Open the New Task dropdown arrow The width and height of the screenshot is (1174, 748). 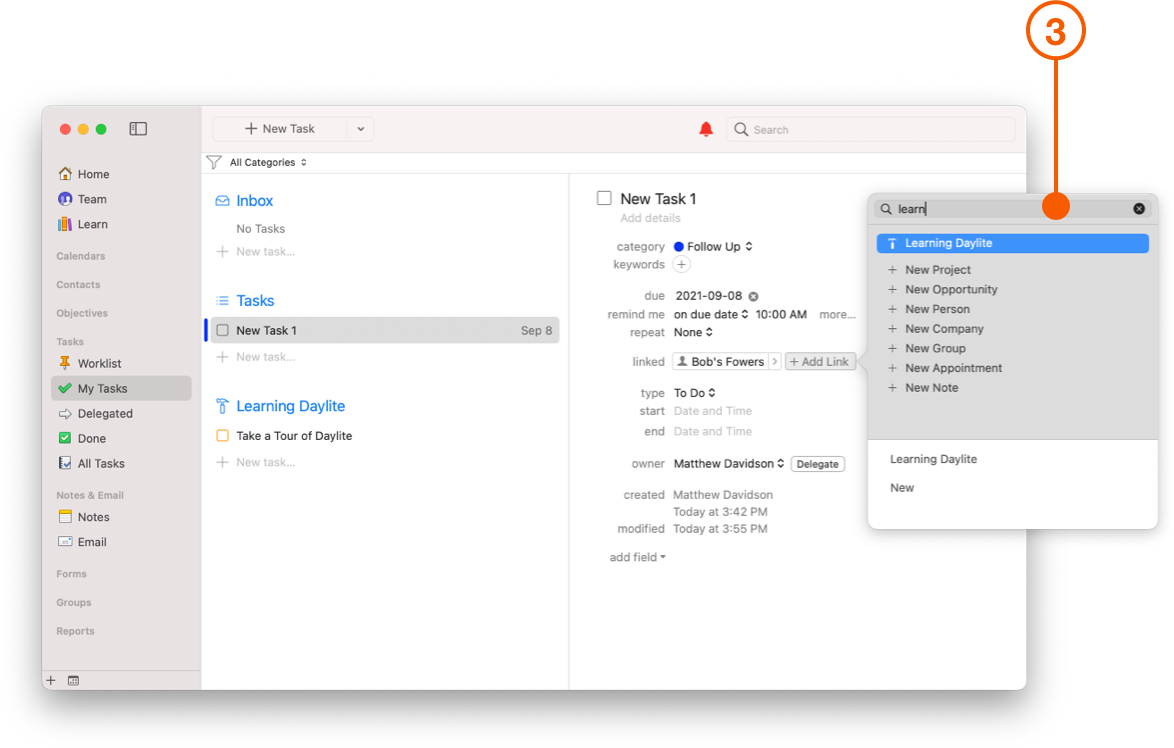360,128
